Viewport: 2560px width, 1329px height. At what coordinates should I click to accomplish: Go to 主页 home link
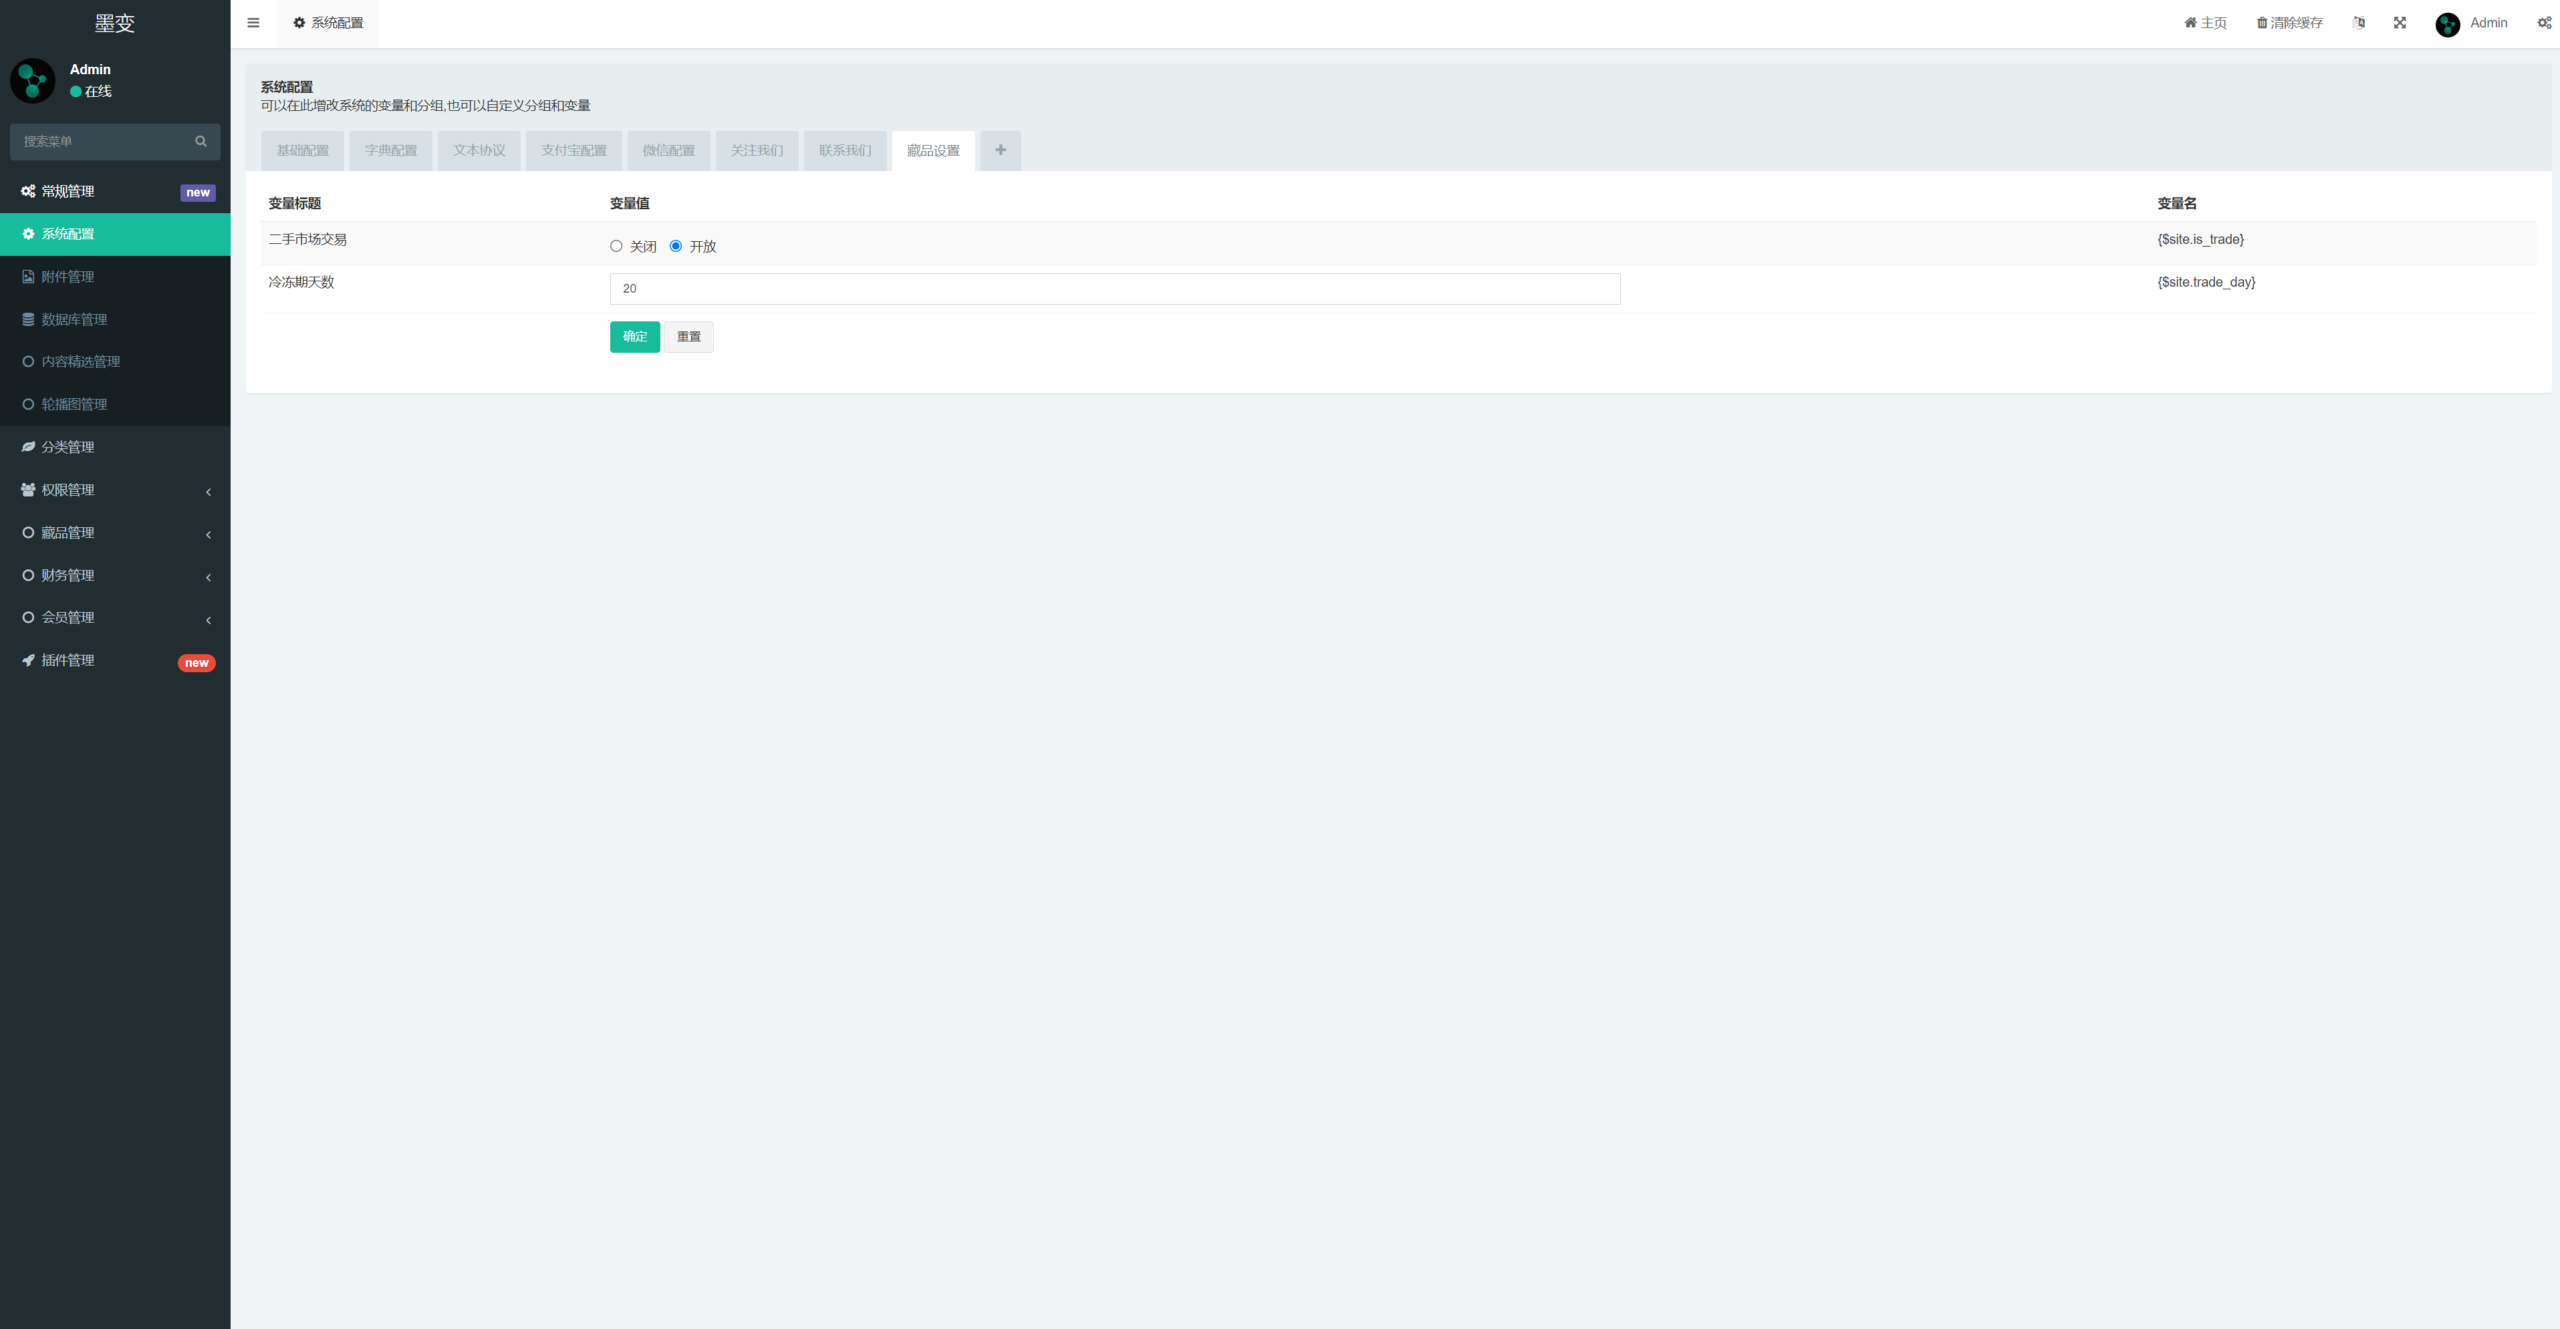pyautogui.click(x=2205, y=23)
